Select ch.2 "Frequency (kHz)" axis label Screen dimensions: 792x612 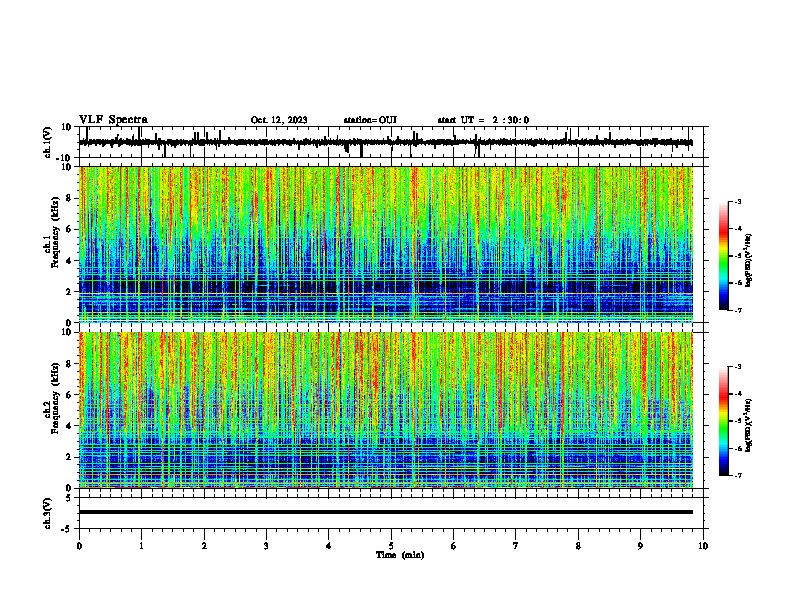[55, 398]
